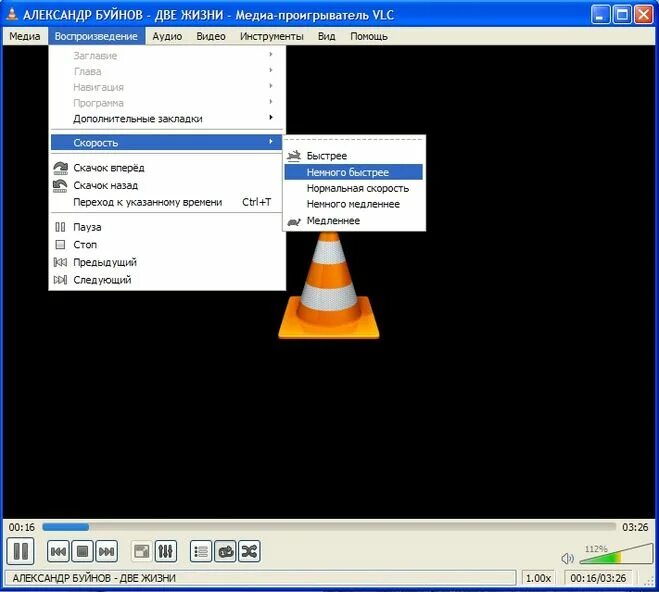Skip to next track in the control bar
The height and width of the screenshot is (592, 659).
coord(106,551)
